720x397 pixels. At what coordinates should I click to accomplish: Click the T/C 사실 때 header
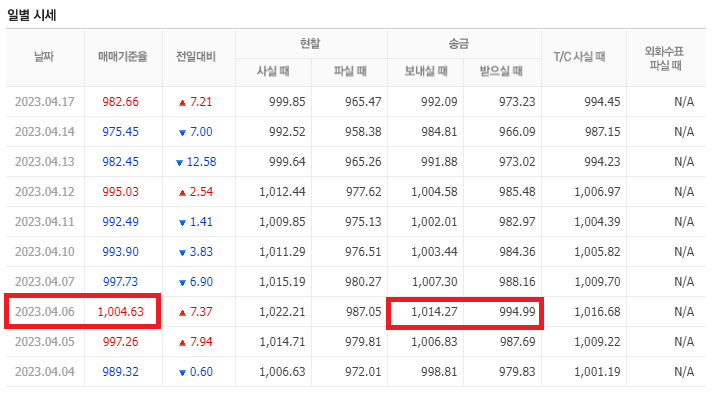(x=579, y=57)
